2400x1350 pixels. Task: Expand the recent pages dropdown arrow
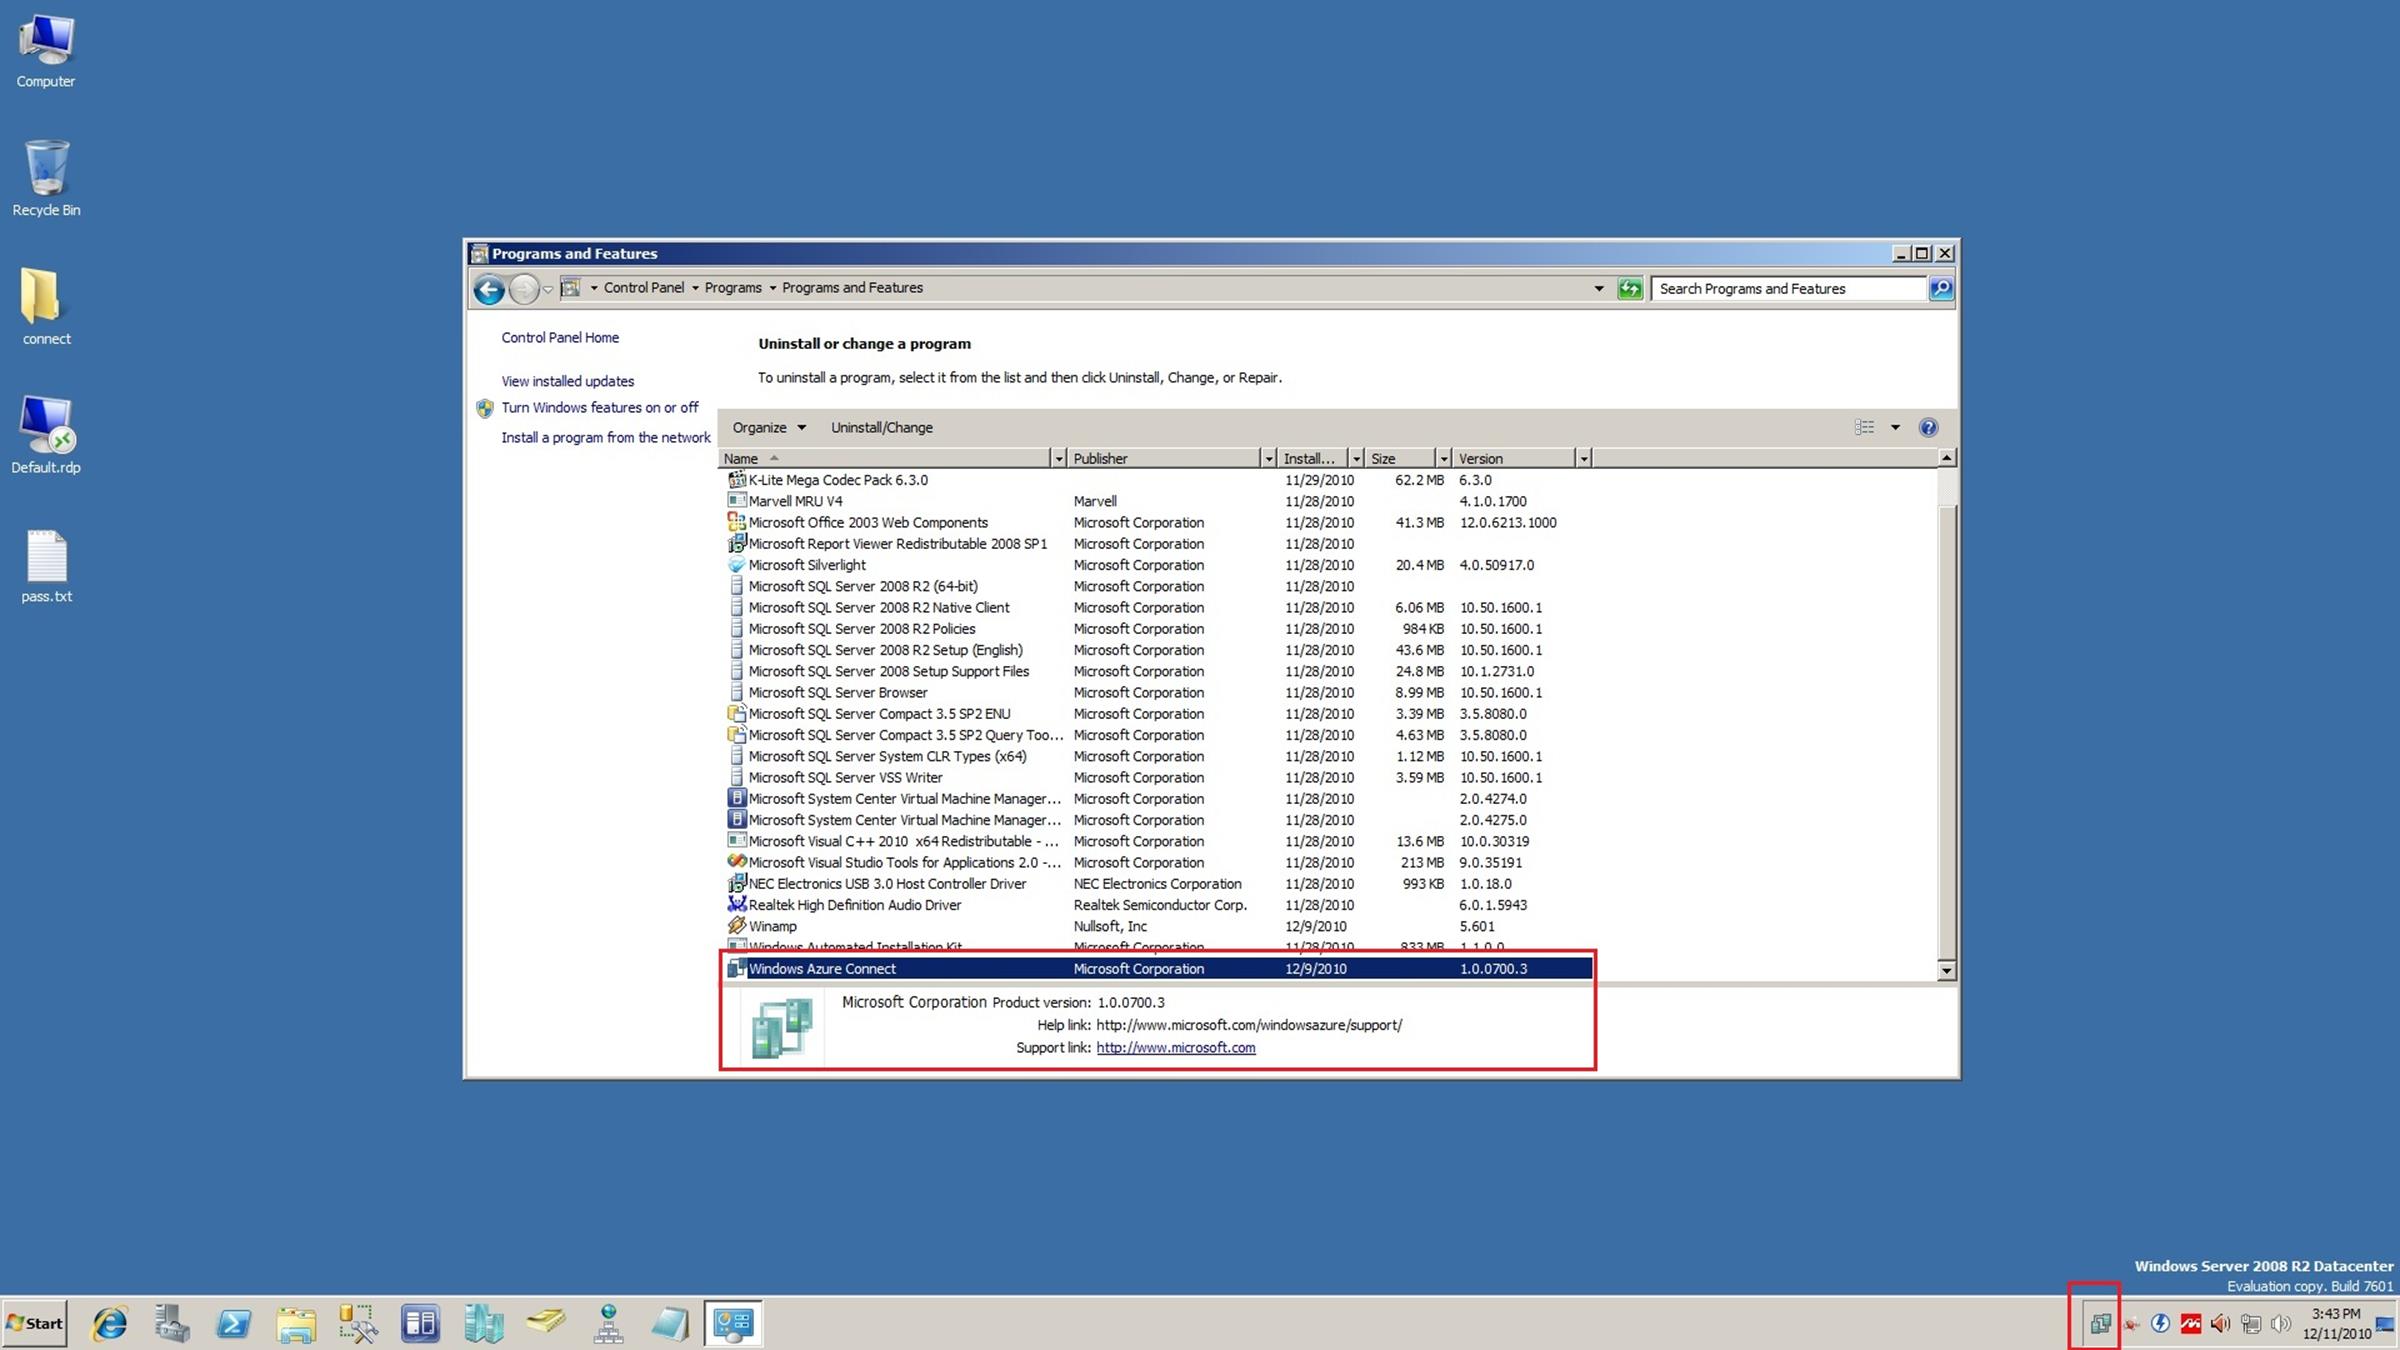pyautogui.click(x=548, y=290)
